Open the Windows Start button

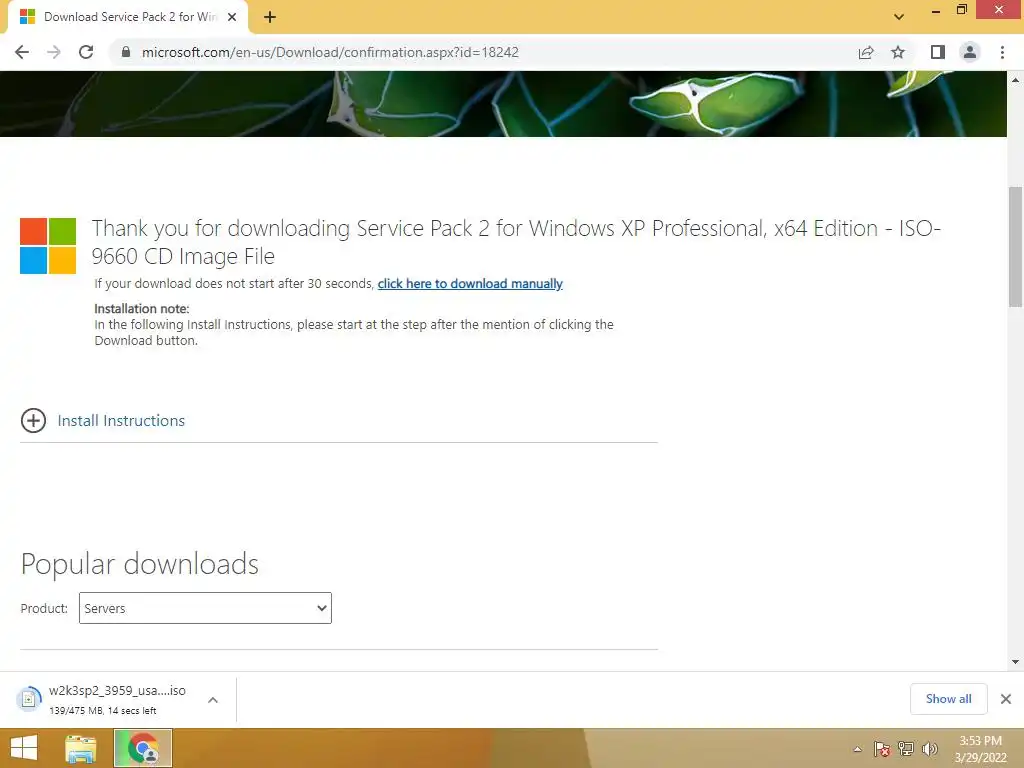pyautogui.click(x=24, y=748)
